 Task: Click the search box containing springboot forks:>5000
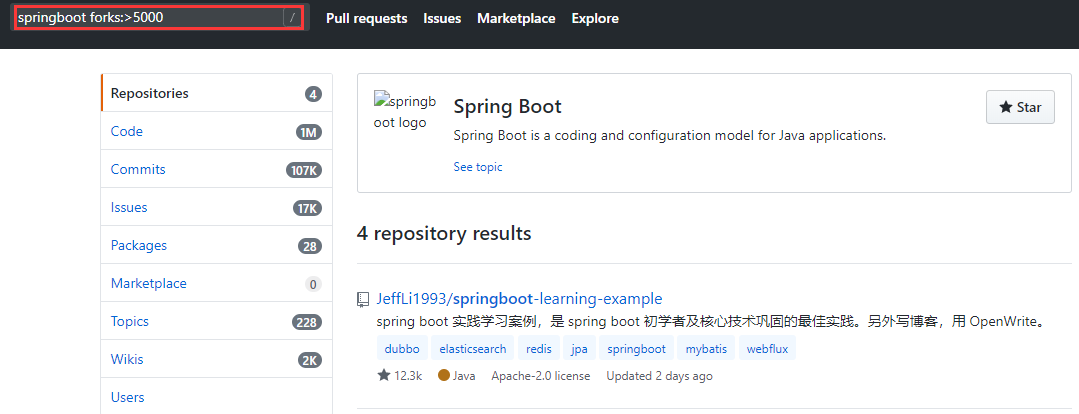tap(159, 18)
